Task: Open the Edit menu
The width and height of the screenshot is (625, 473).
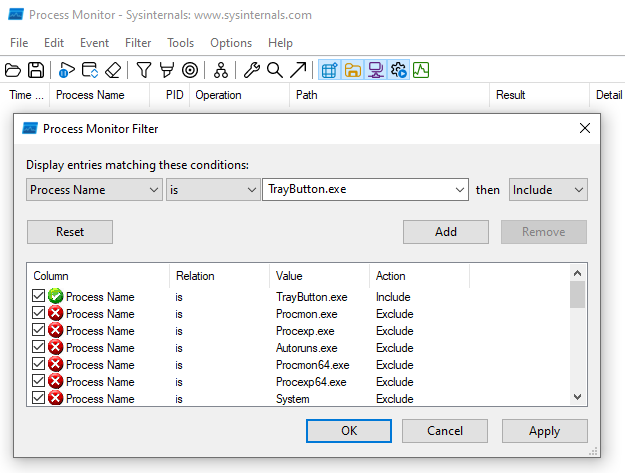Action: pos(54,43)
